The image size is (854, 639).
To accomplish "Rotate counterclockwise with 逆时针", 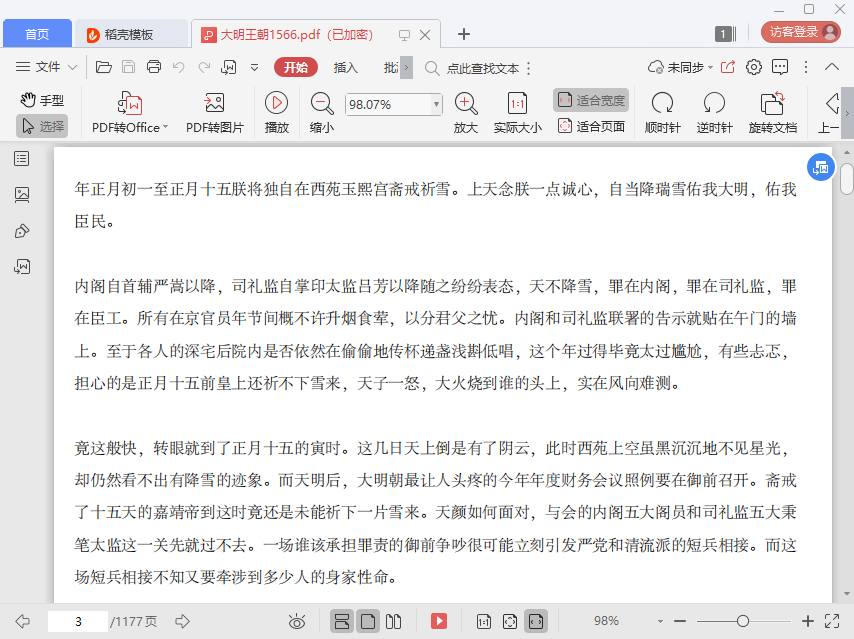I will click(715, 113).
